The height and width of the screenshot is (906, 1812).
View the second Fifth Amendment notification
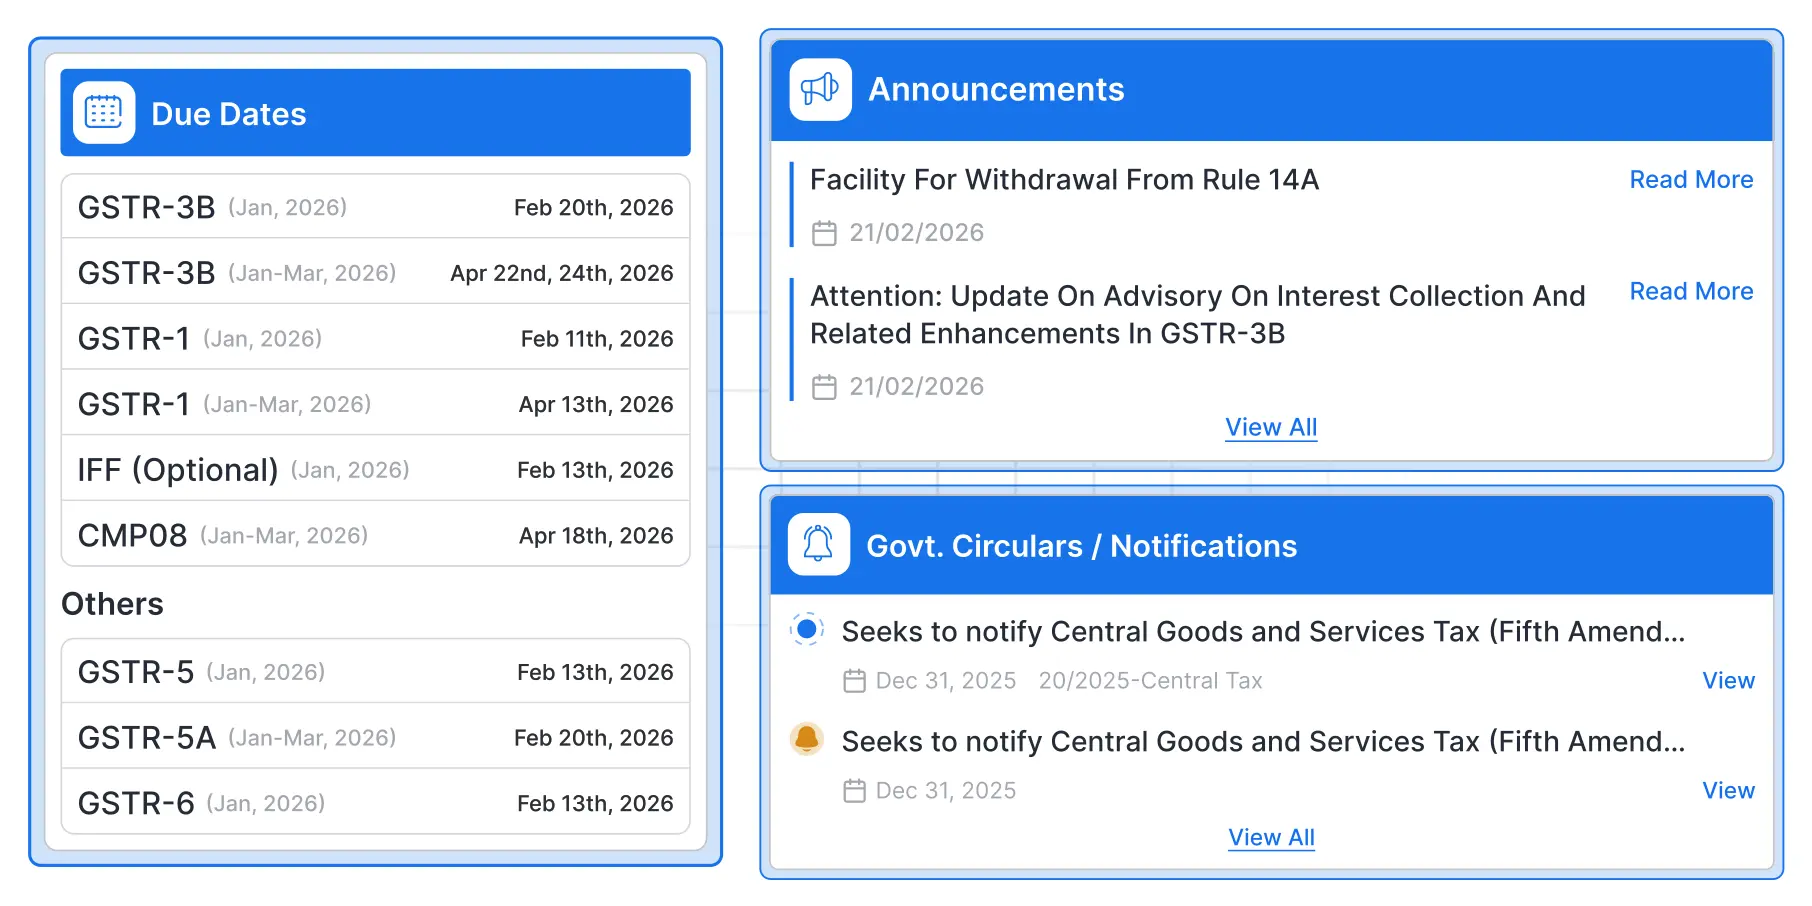tap(1728, 790)
